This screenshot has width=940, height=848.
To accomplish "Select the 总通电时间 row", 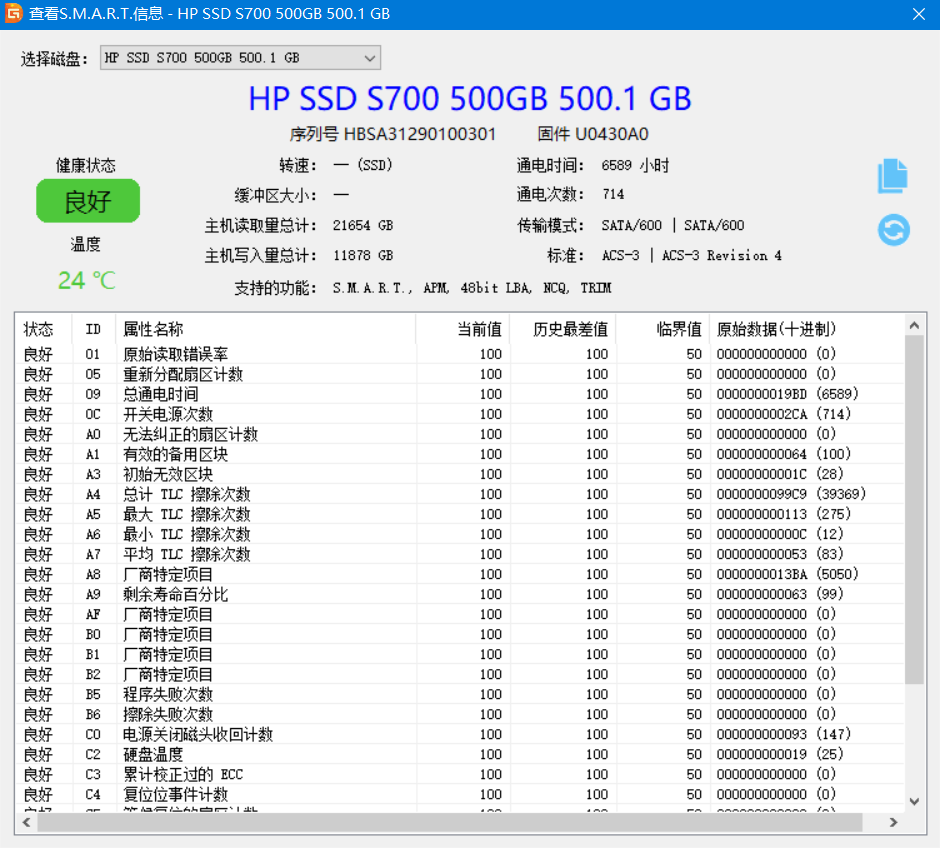I will pos(460,394).
